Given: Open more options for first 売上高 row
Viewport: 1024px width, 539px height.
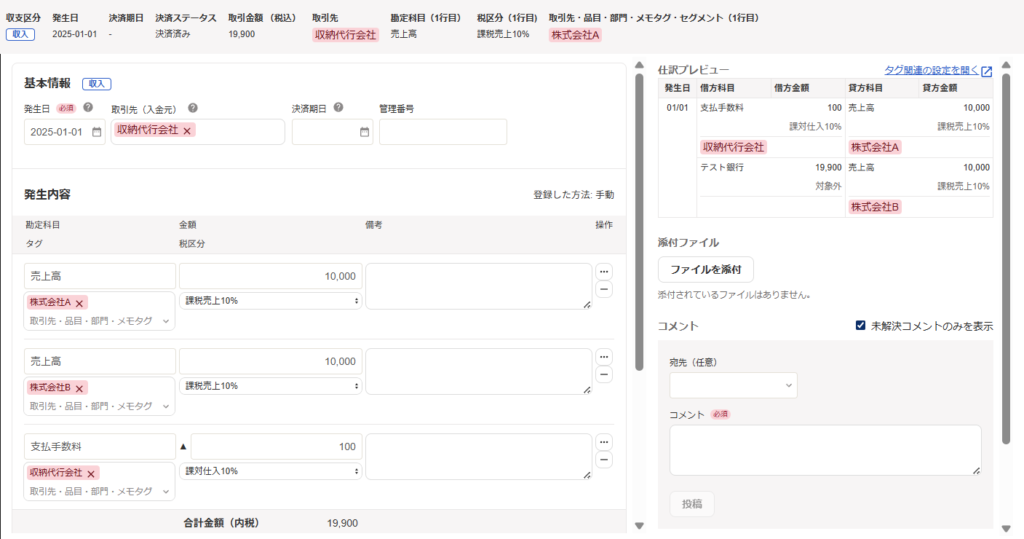Looking at the screenshot, I should (604, 272).
